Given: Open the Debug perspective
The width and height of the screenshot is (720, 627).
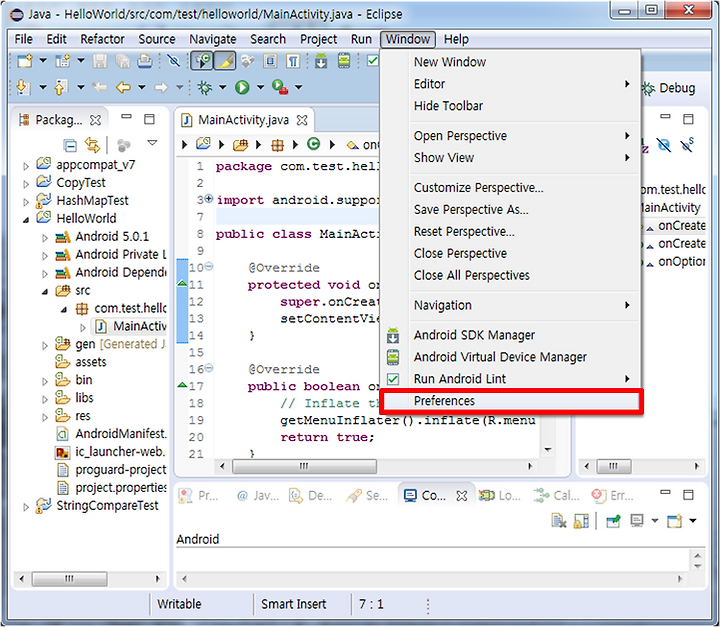Looking at the screenshot, I should pos(669,88).
